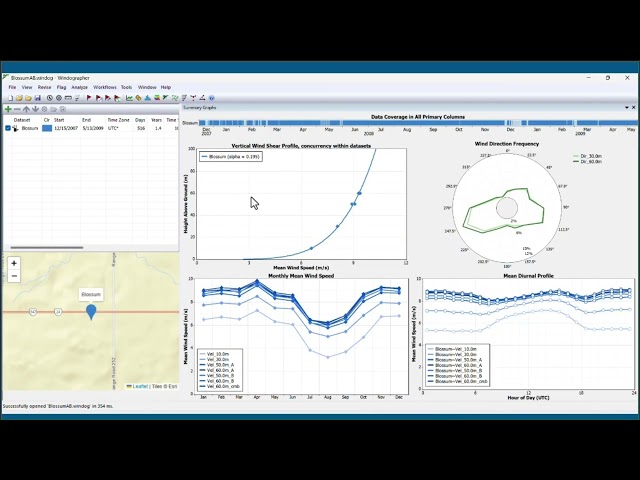The width and height of the screenshot is (640, 480).
Task: Click the Summary Graphs tab title
Action: (200, 108)
